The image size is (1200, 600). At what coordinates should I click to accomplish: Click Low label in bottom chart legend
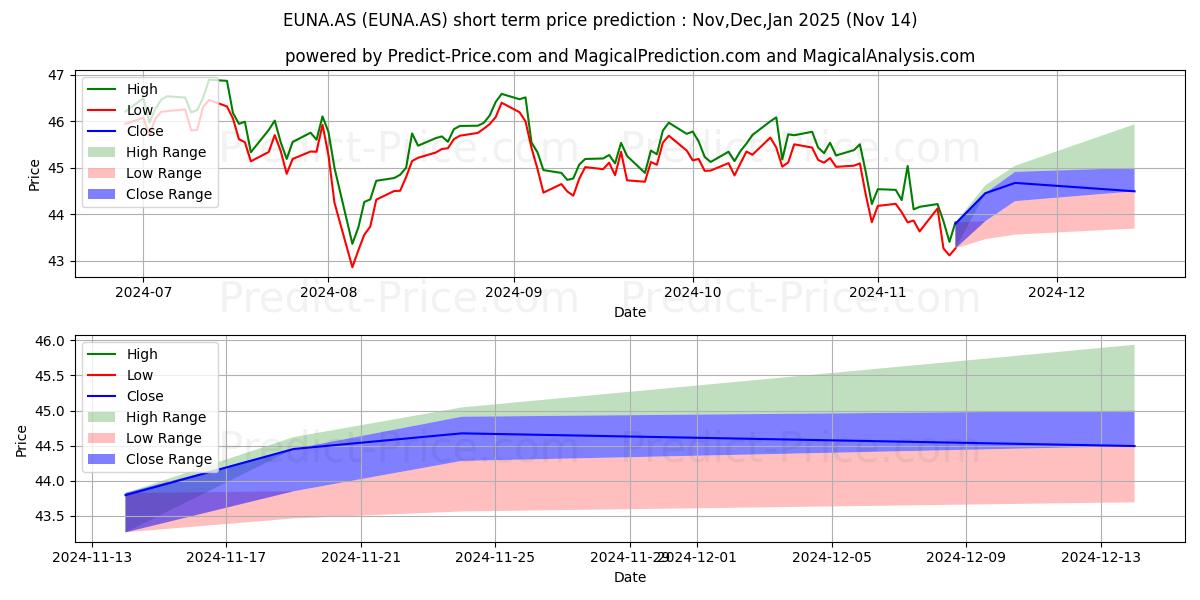(140, 375)
